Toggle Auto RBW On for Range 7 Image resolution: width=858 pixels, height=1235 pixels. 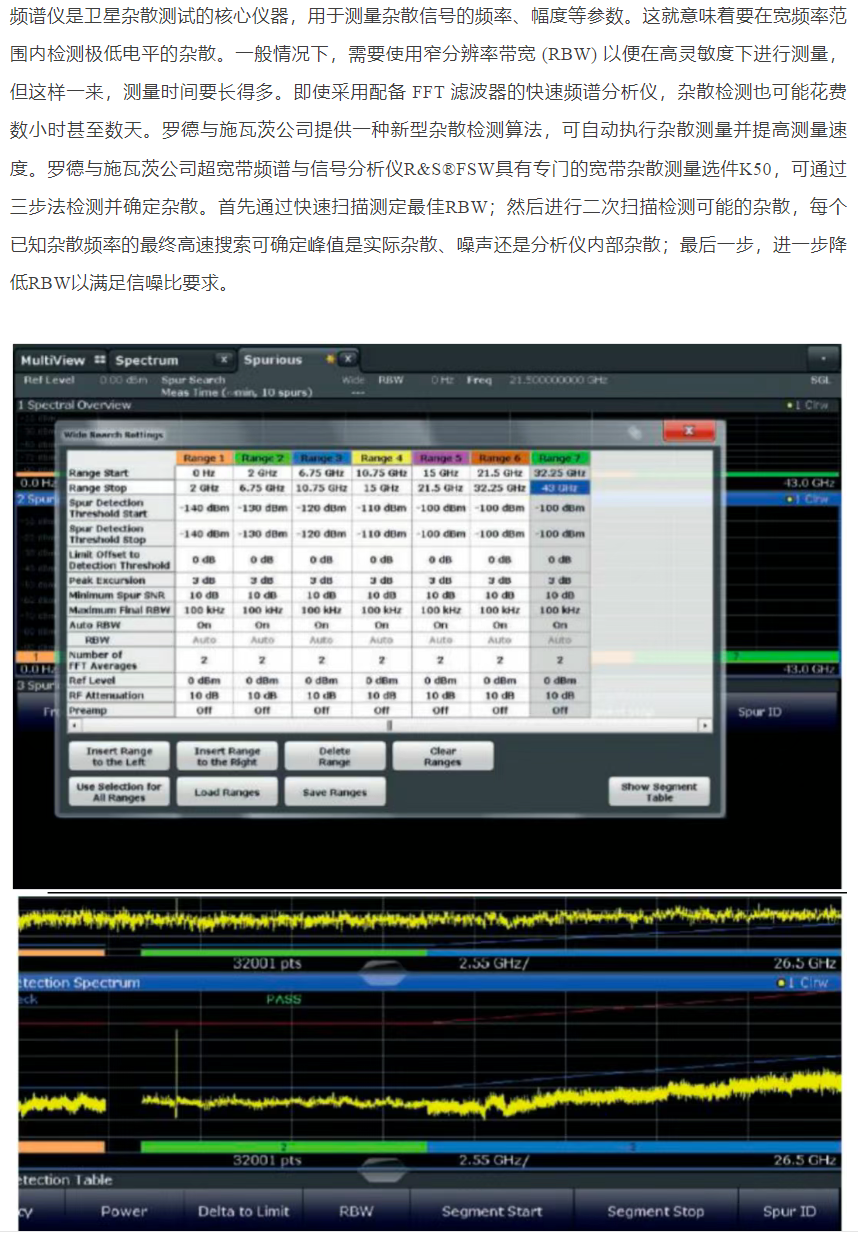[560, 624]
